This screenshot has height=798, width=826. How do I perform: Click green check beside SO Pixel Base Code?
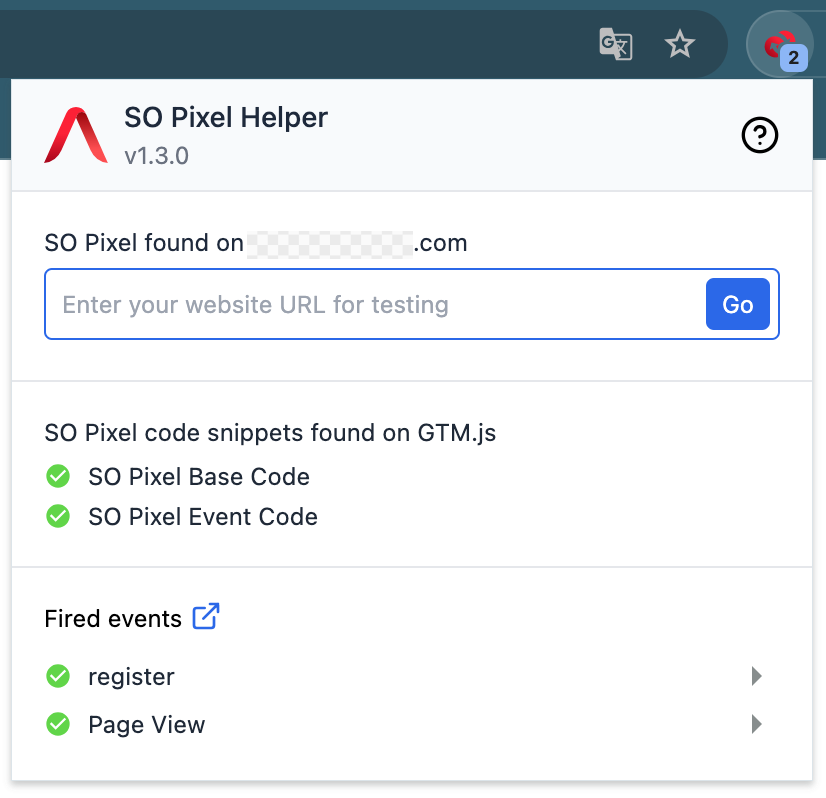58,477
